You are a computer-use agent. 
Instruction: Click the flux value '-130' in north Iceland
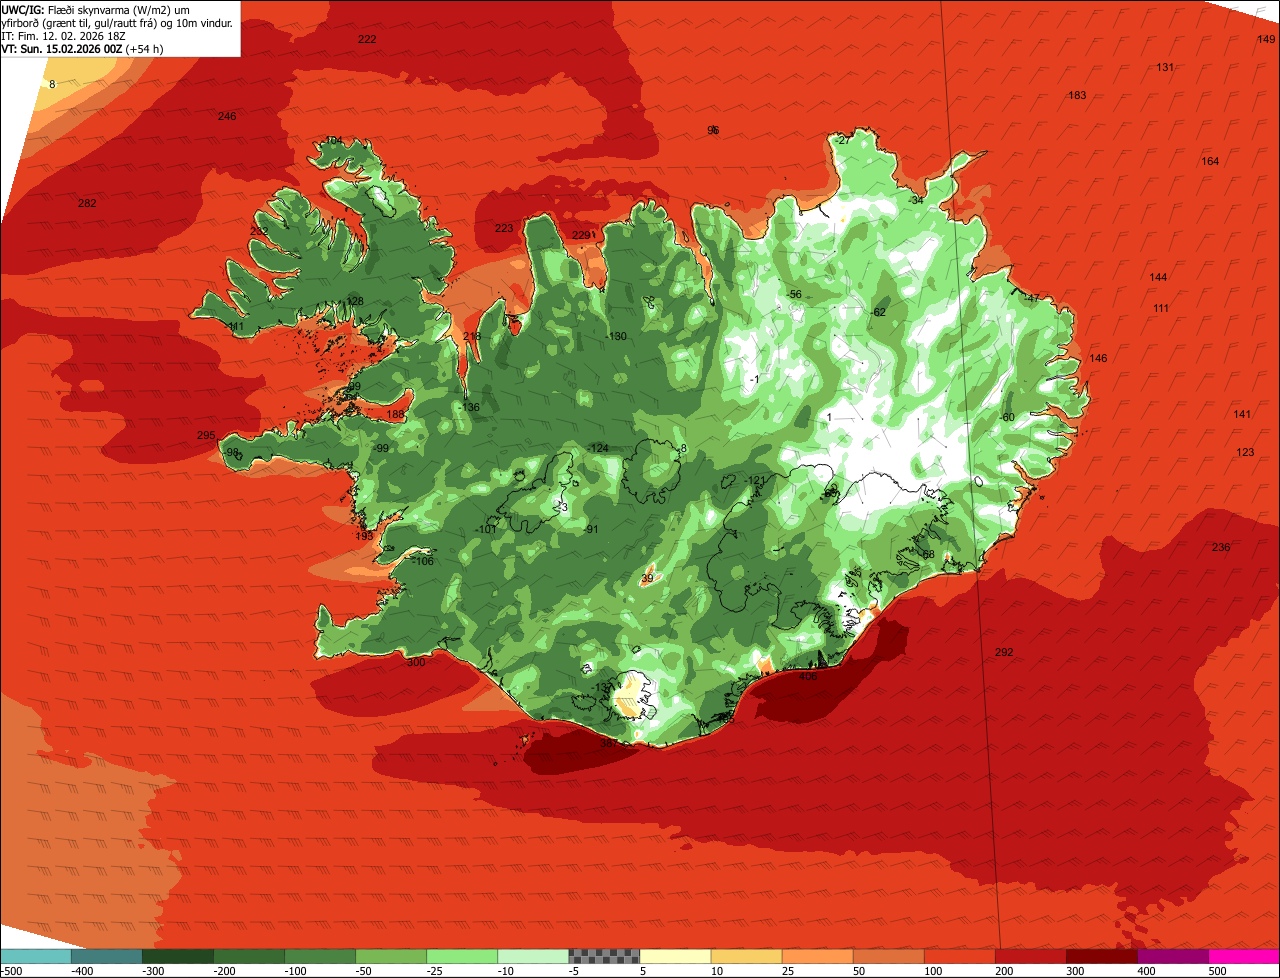pyautogui.click(x=617, y=337)
